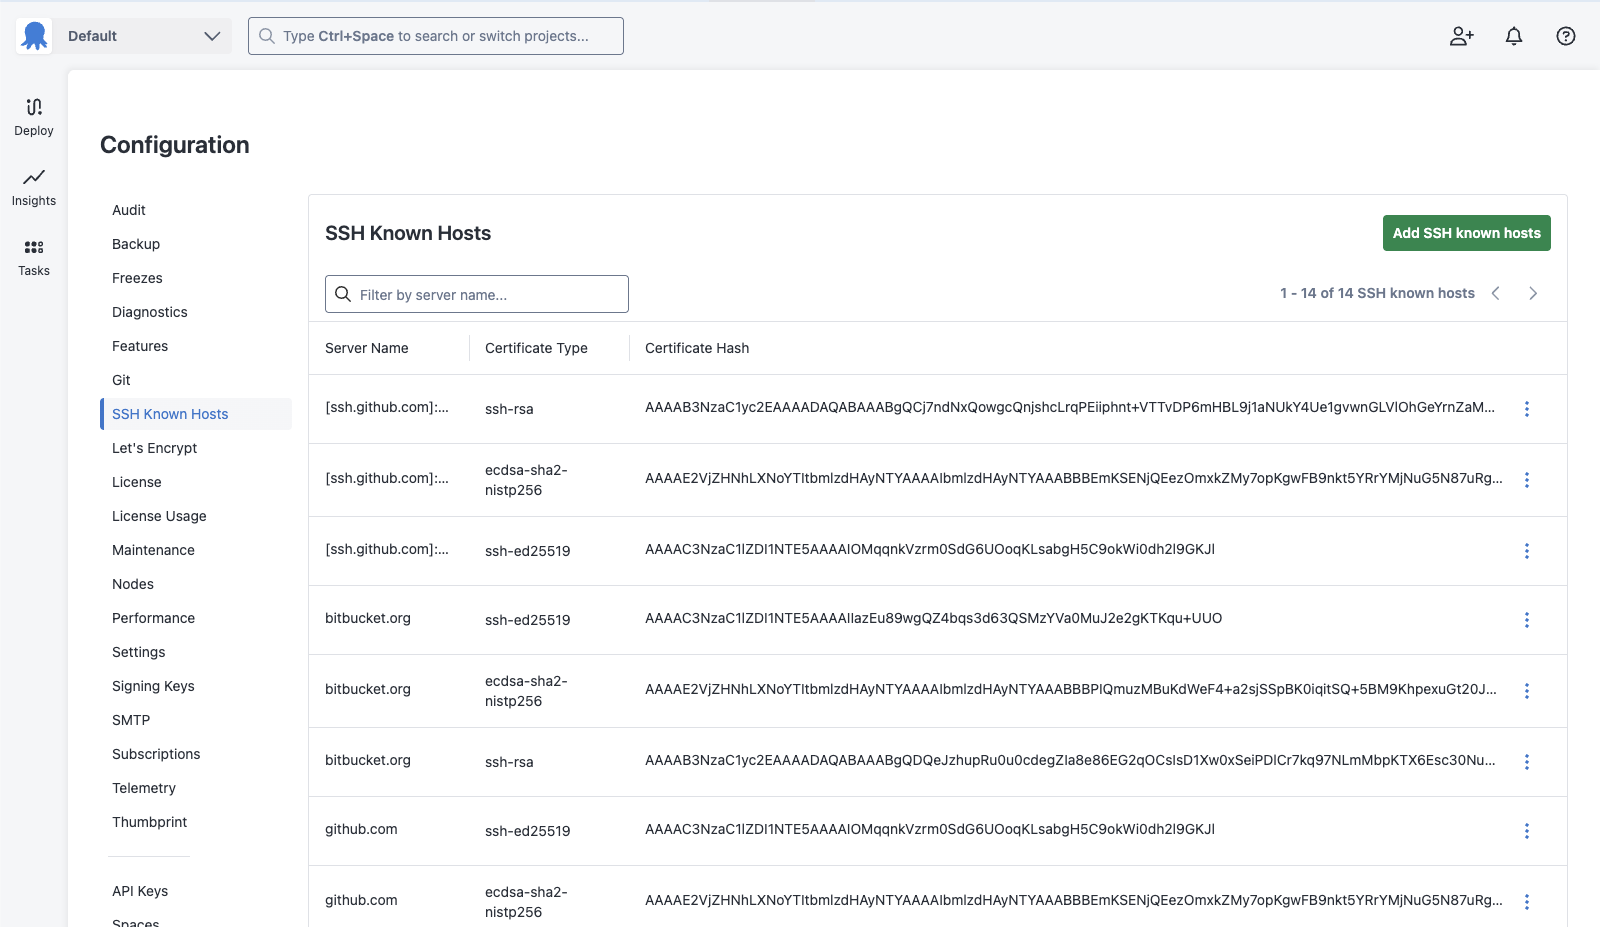Viewport: 1600px width, 927px height.
Task: Open SMTP page
Action: point(131,720)
